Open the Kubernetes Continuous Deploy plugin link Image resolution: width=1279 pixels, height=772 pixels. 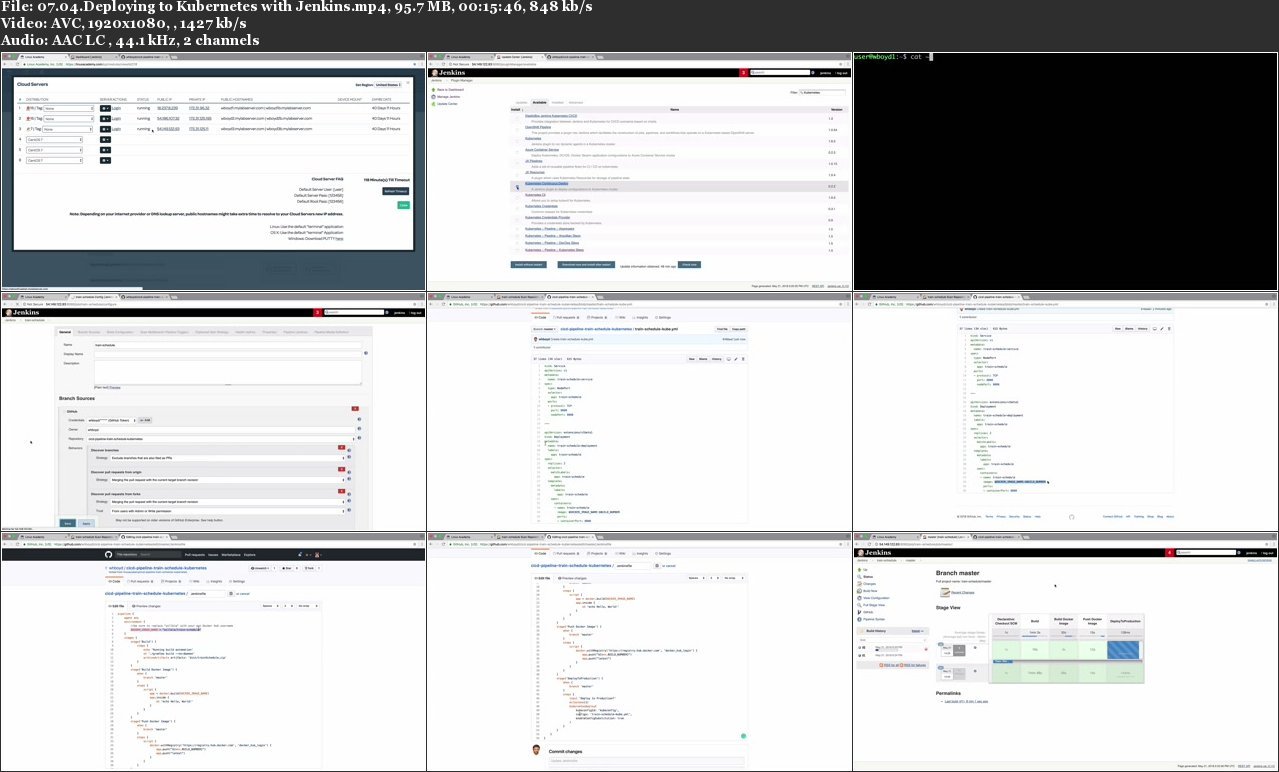546,184
